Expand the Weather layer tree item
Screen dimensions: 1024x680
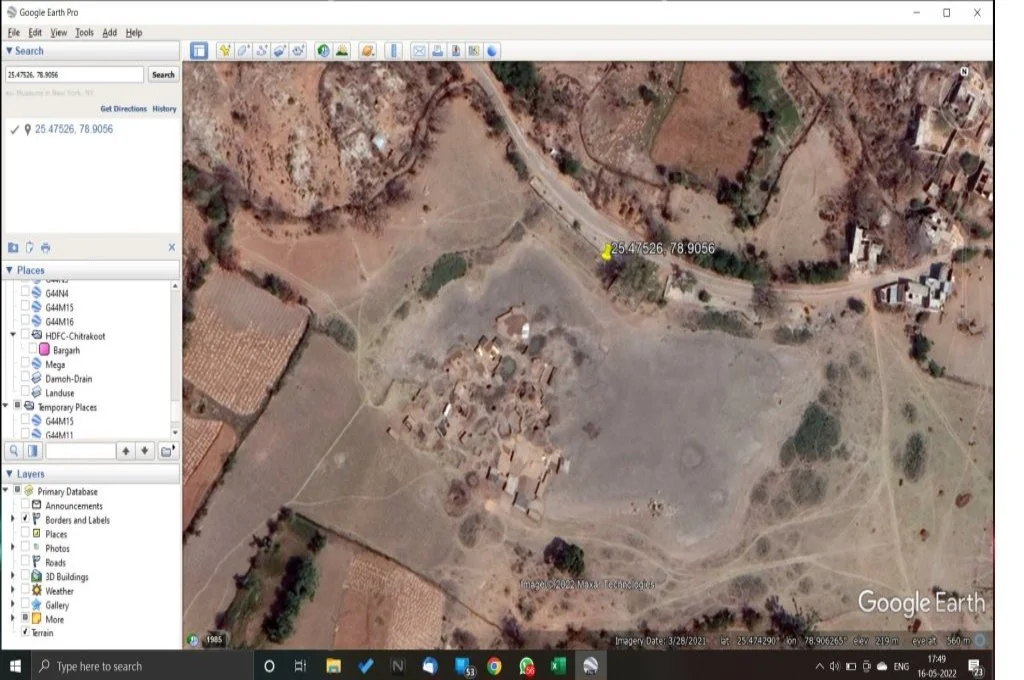[x=12, y=590]
